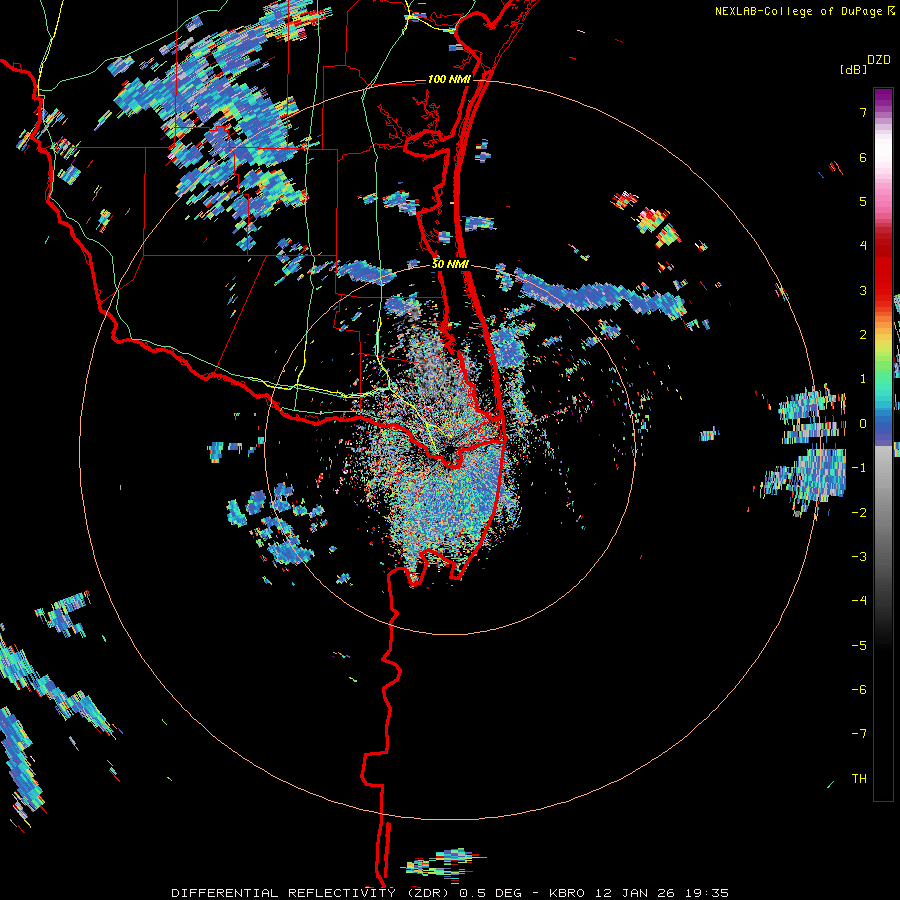
Task: Click the 3 value on color scale
Action: [x=863, y=290]
